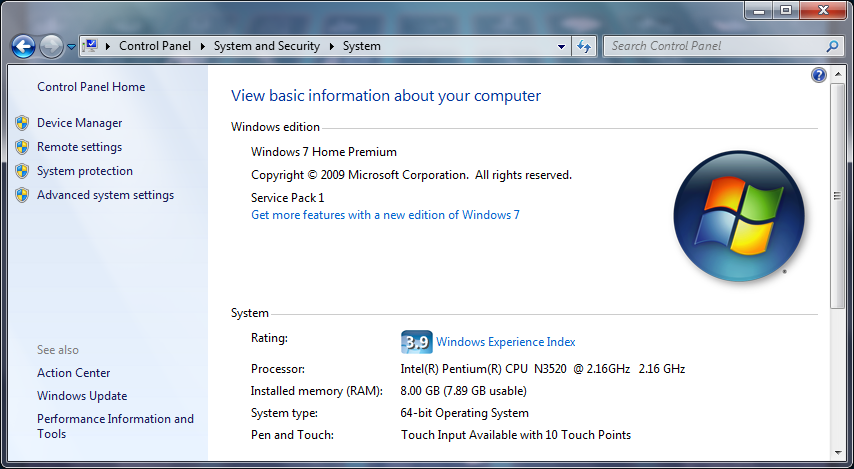Open Advanced system settings link

click(x=106, y=195)
